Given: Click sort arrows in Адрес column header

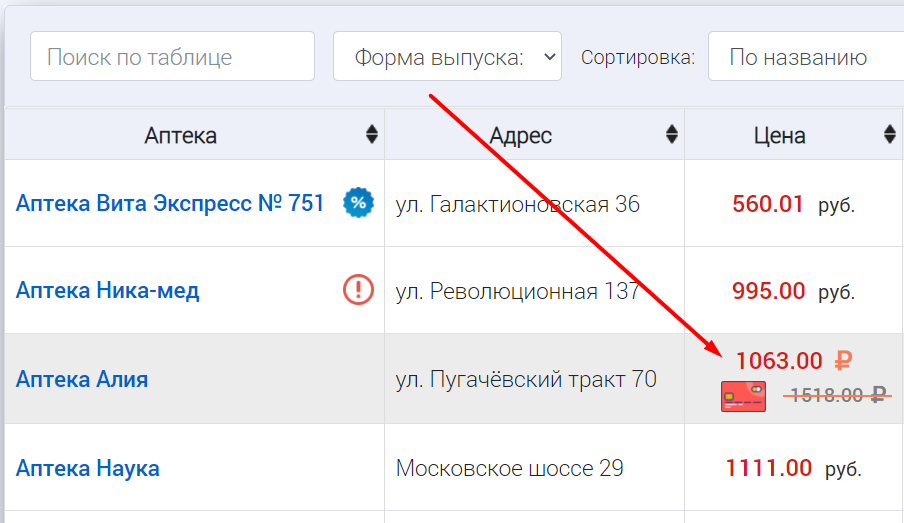Looking at the screenshot, I should tap(672, 135).
